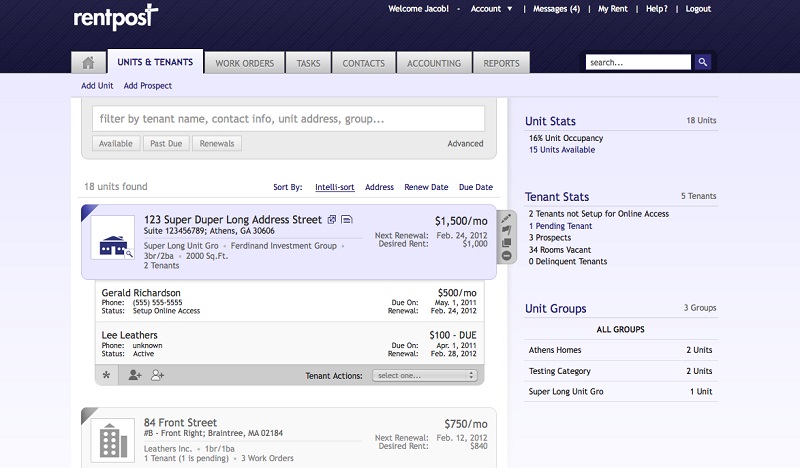Click the tenant filter text field
This screenshot has height=468, width=800.
(x=288, y=119)
